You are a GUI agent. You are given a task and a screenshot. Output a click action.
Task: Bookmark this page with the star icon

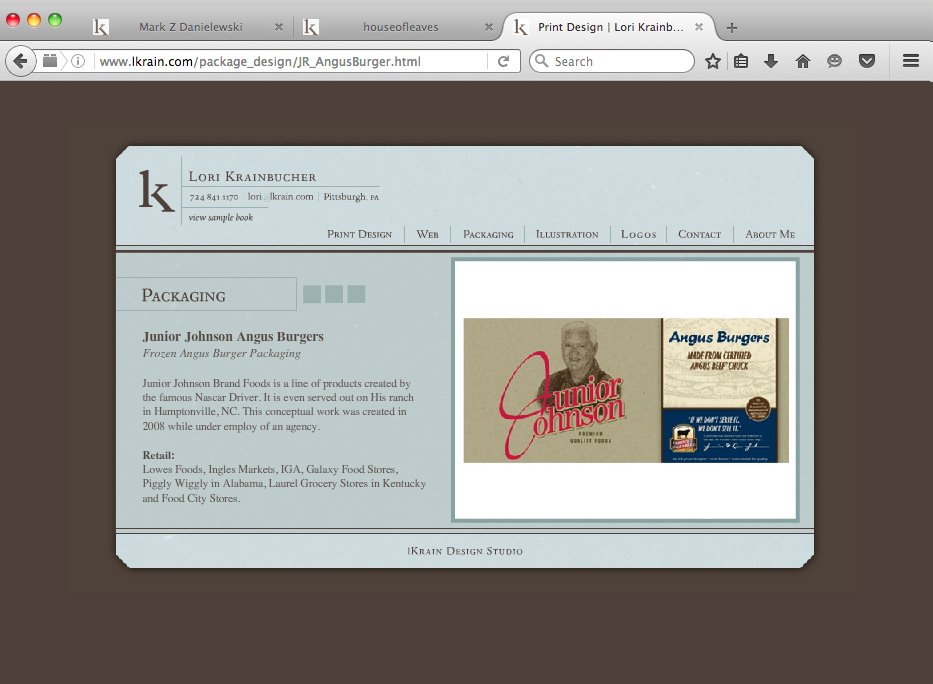[712, 61]
